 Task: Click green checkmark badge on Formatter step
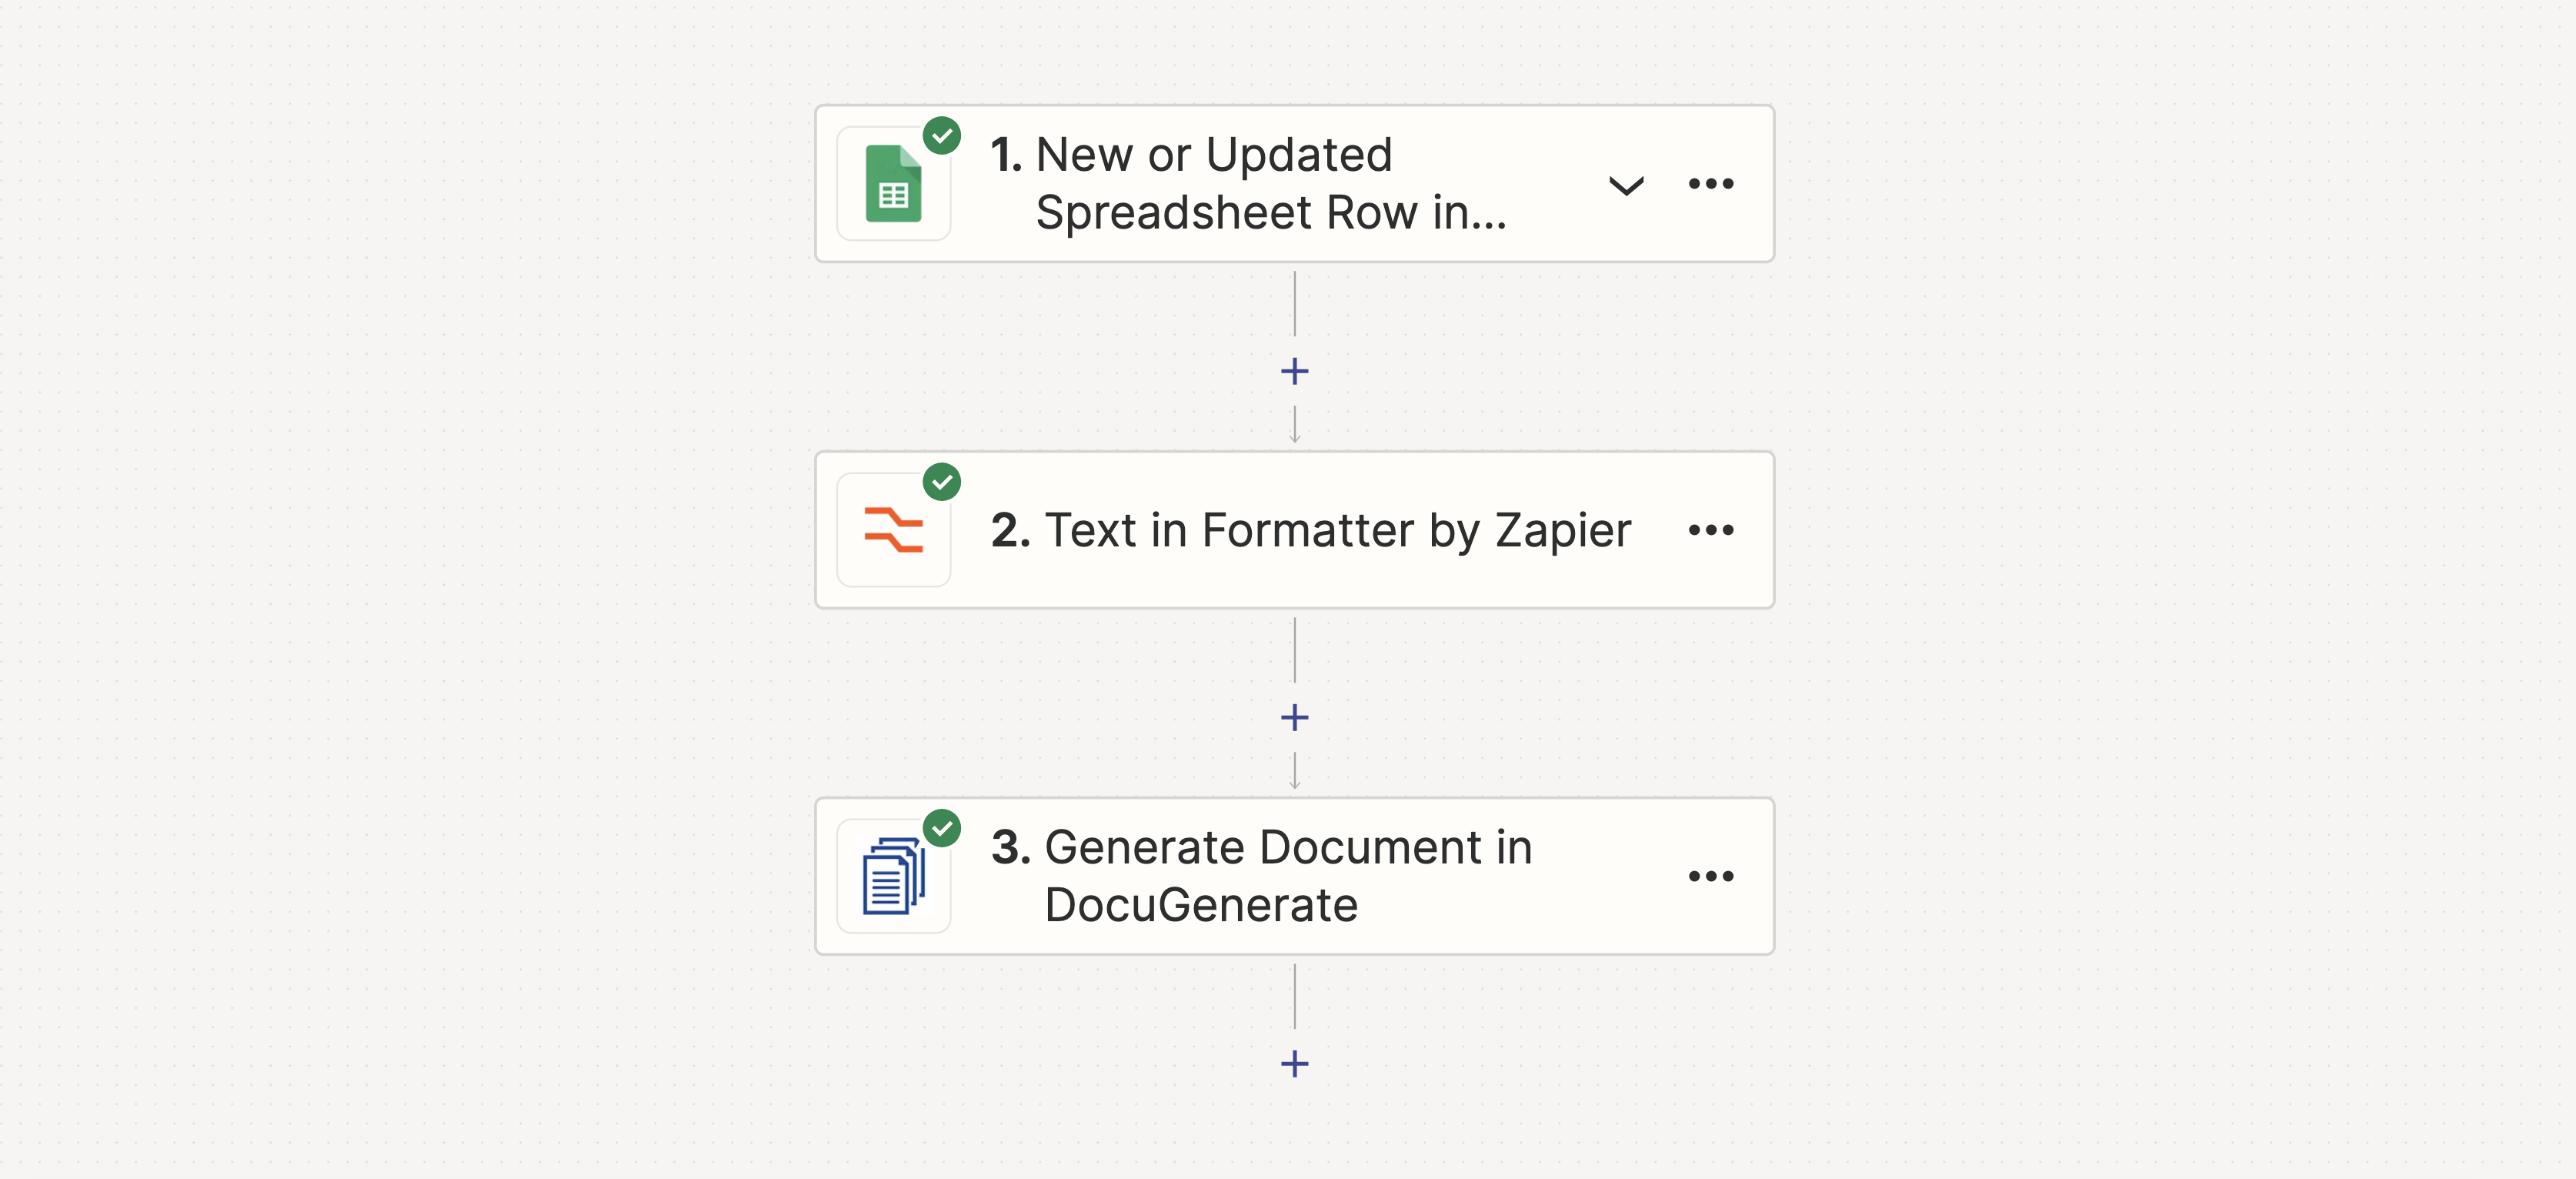click(942, 482)
